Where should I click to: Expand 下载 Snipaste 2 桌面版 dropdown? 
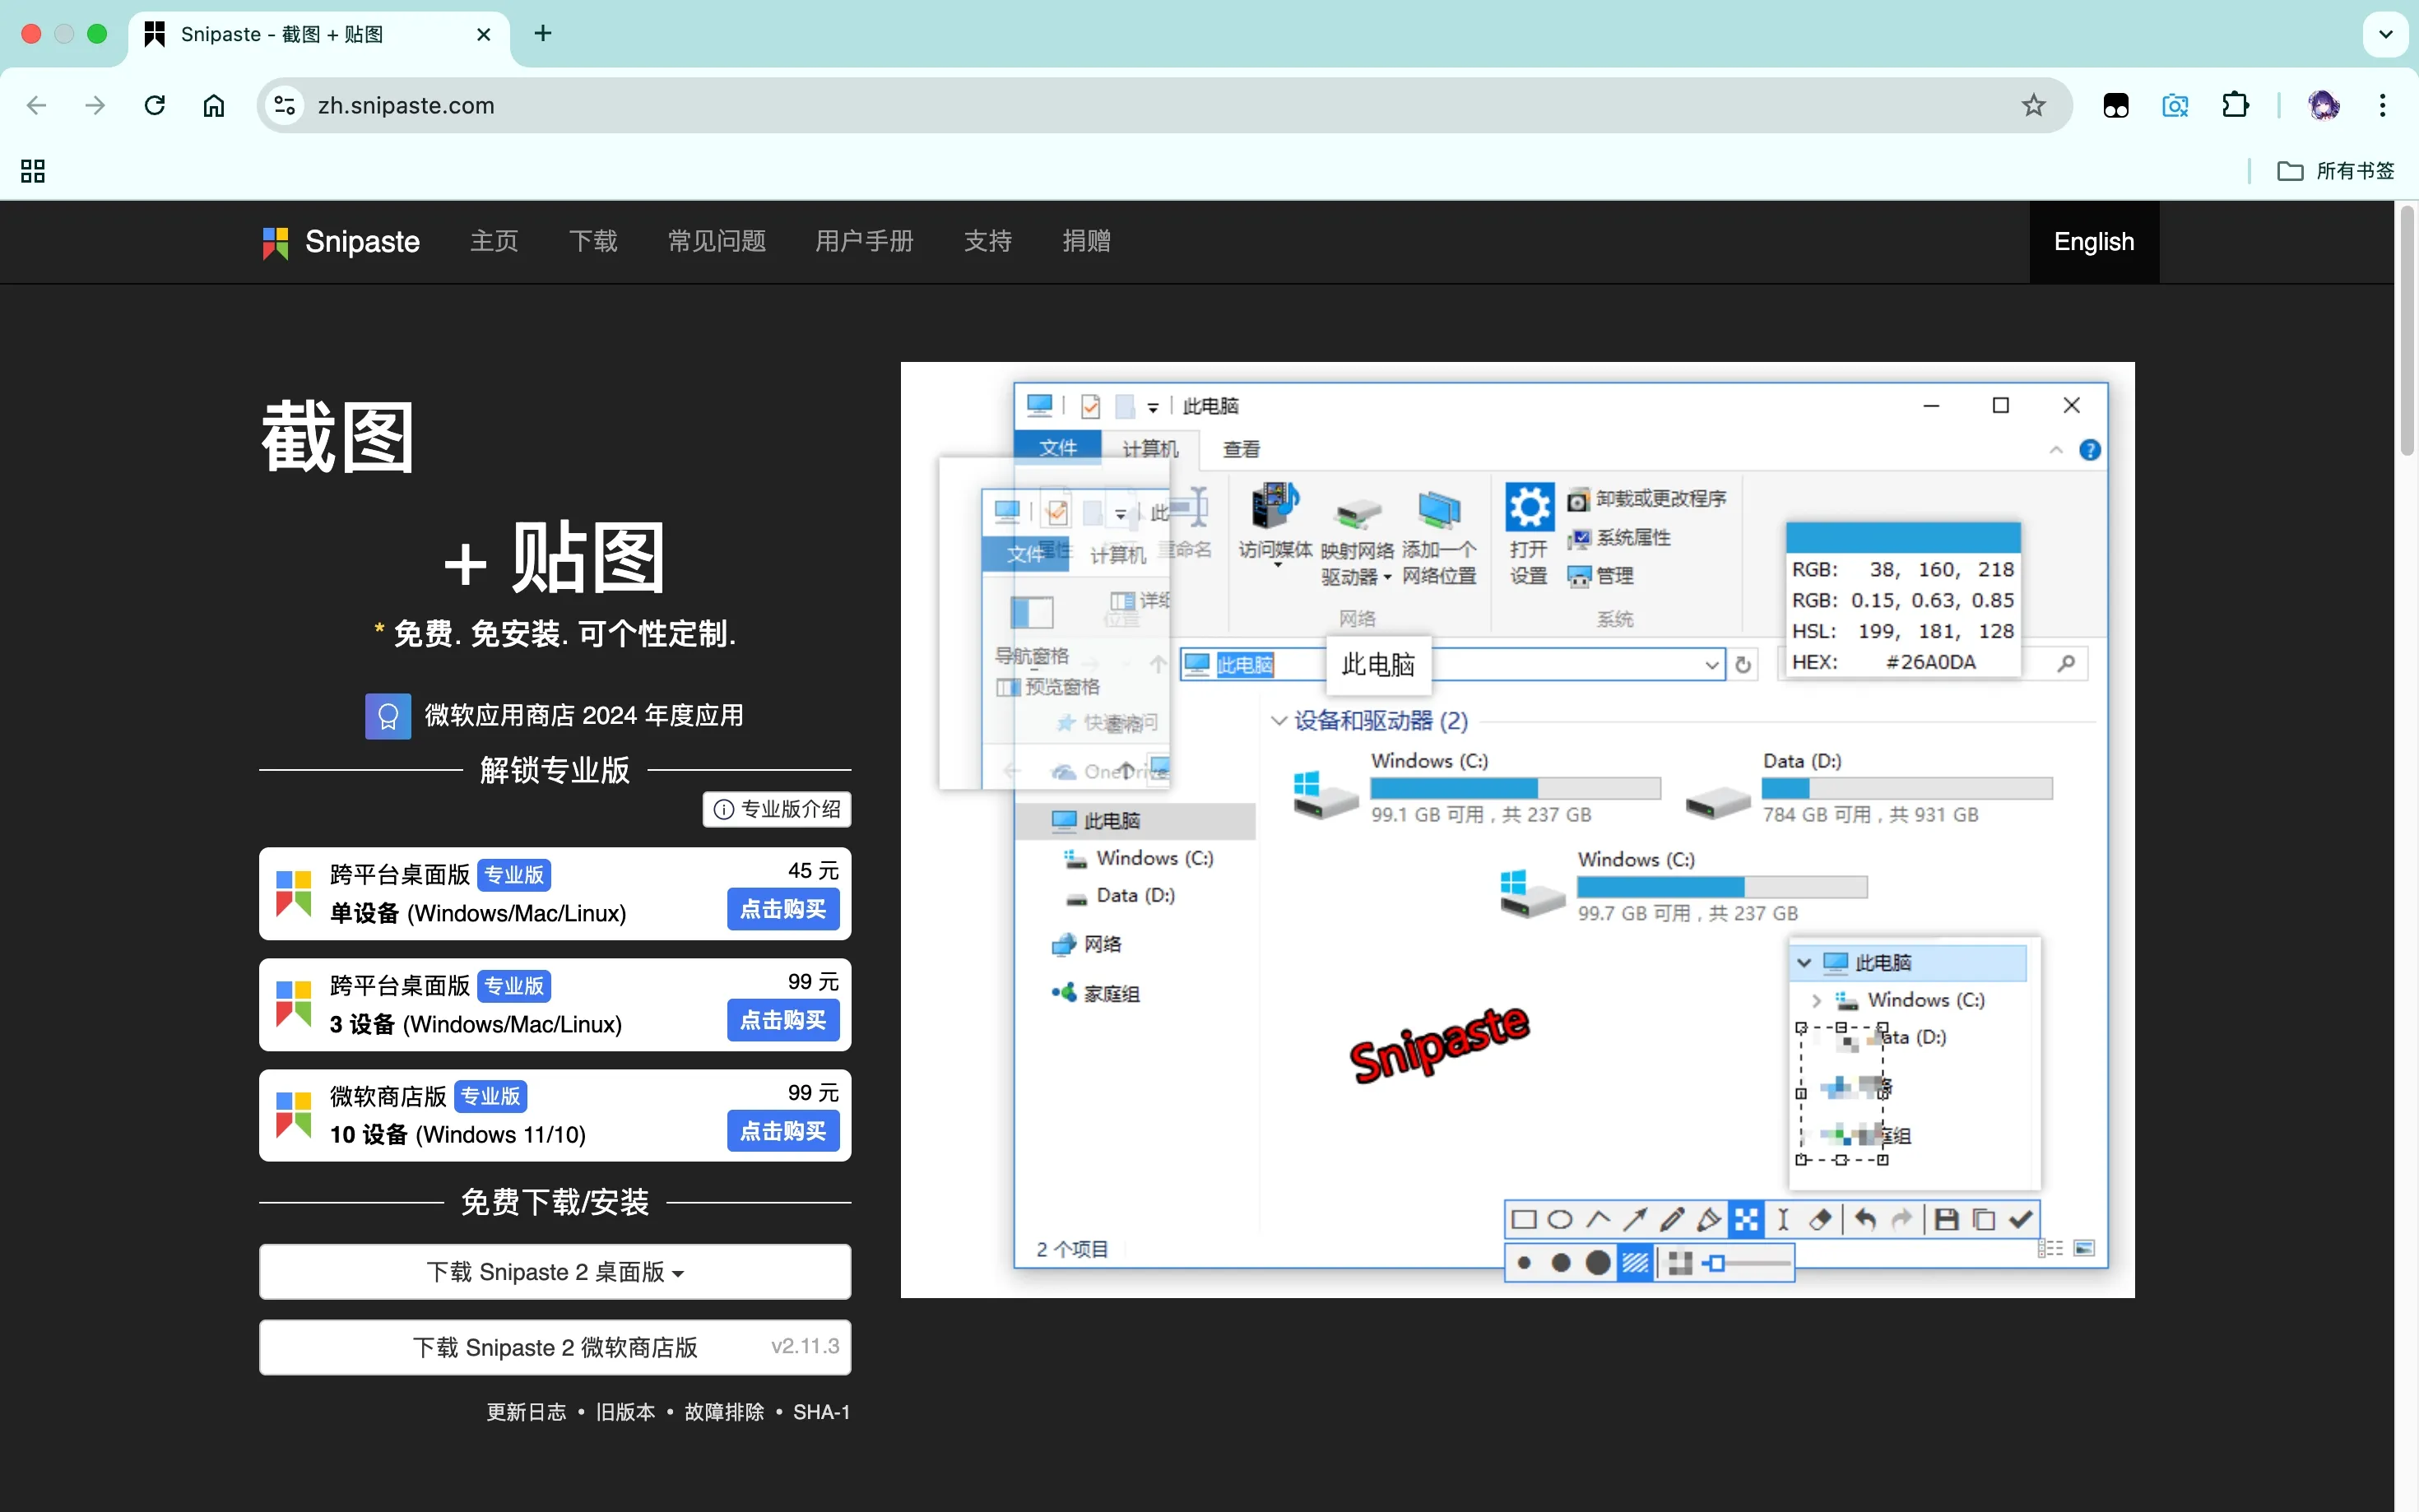pyautogui.click(x=555, y=1272)
